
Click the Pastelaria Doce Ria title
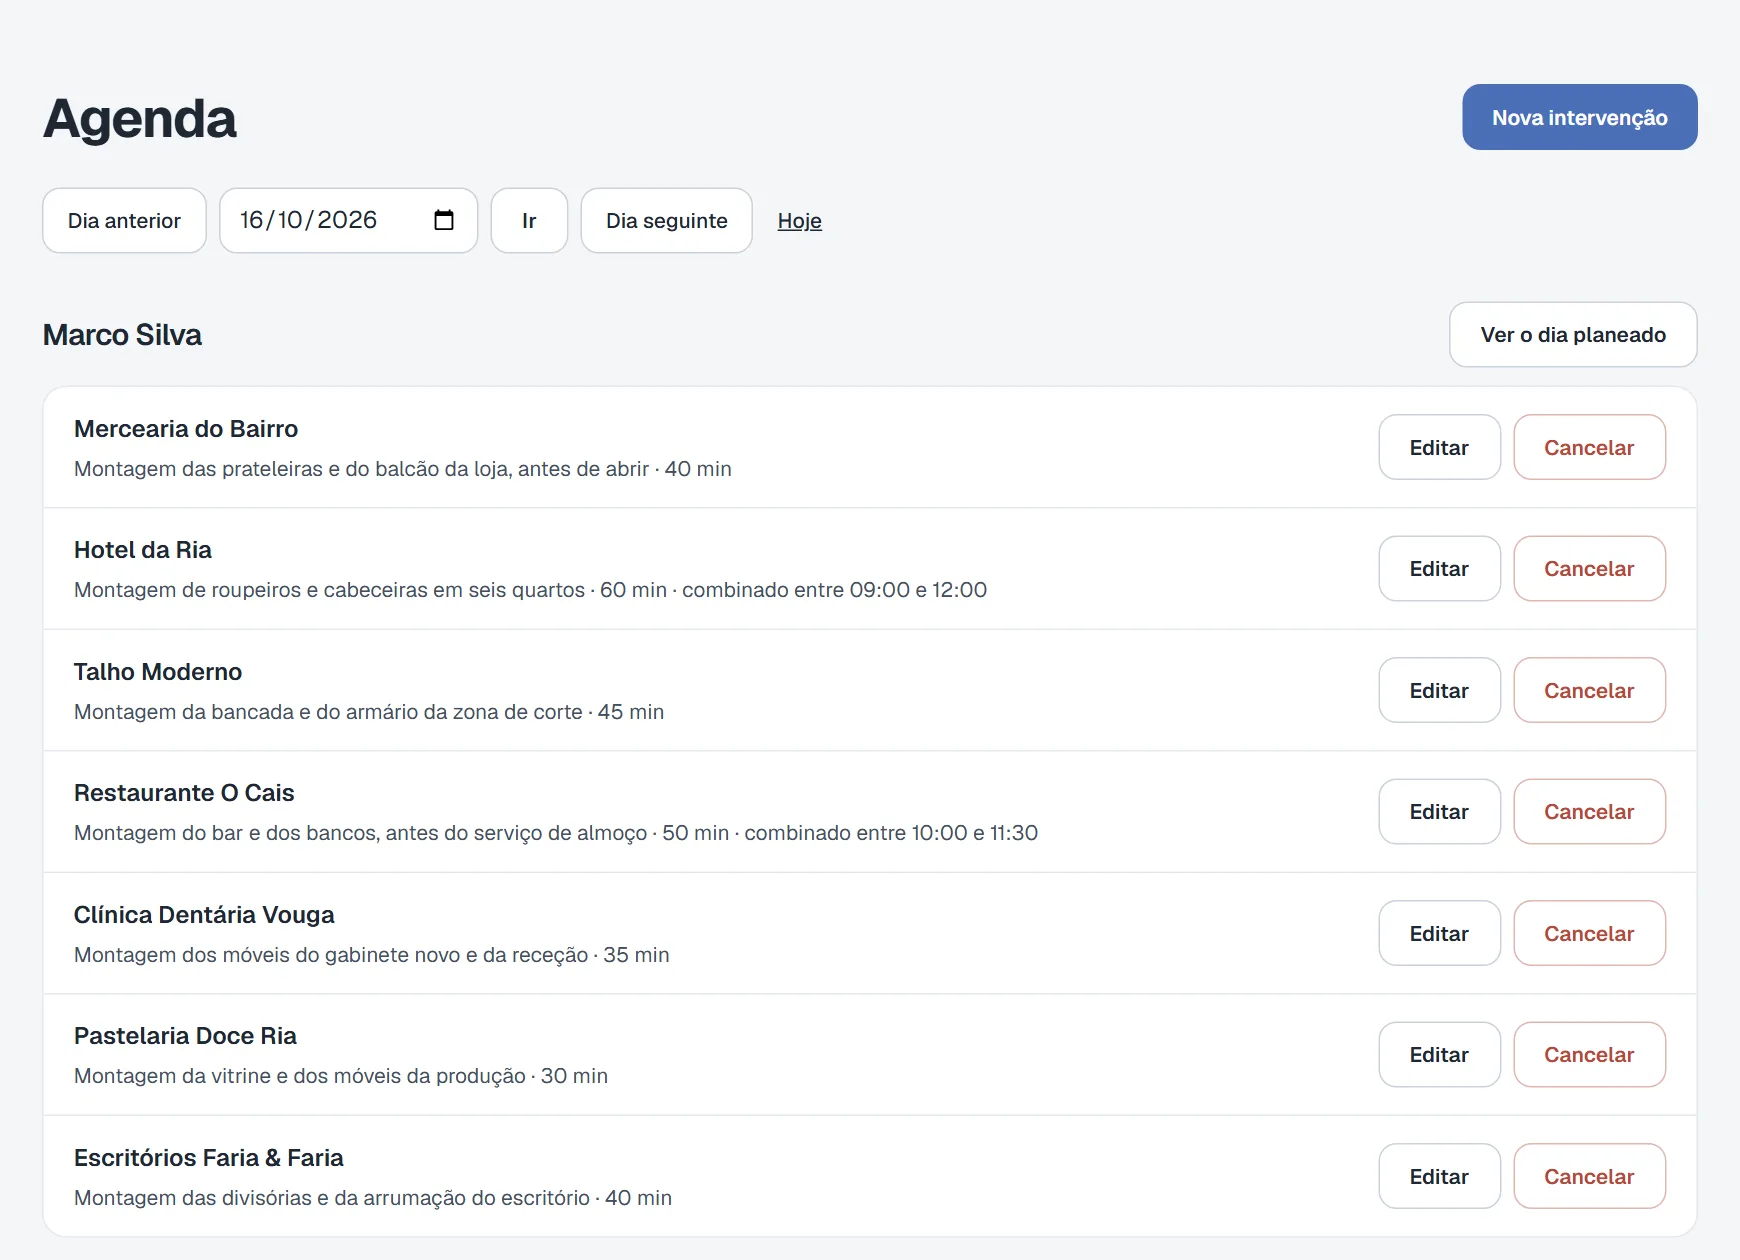[x=185, y=1036]
